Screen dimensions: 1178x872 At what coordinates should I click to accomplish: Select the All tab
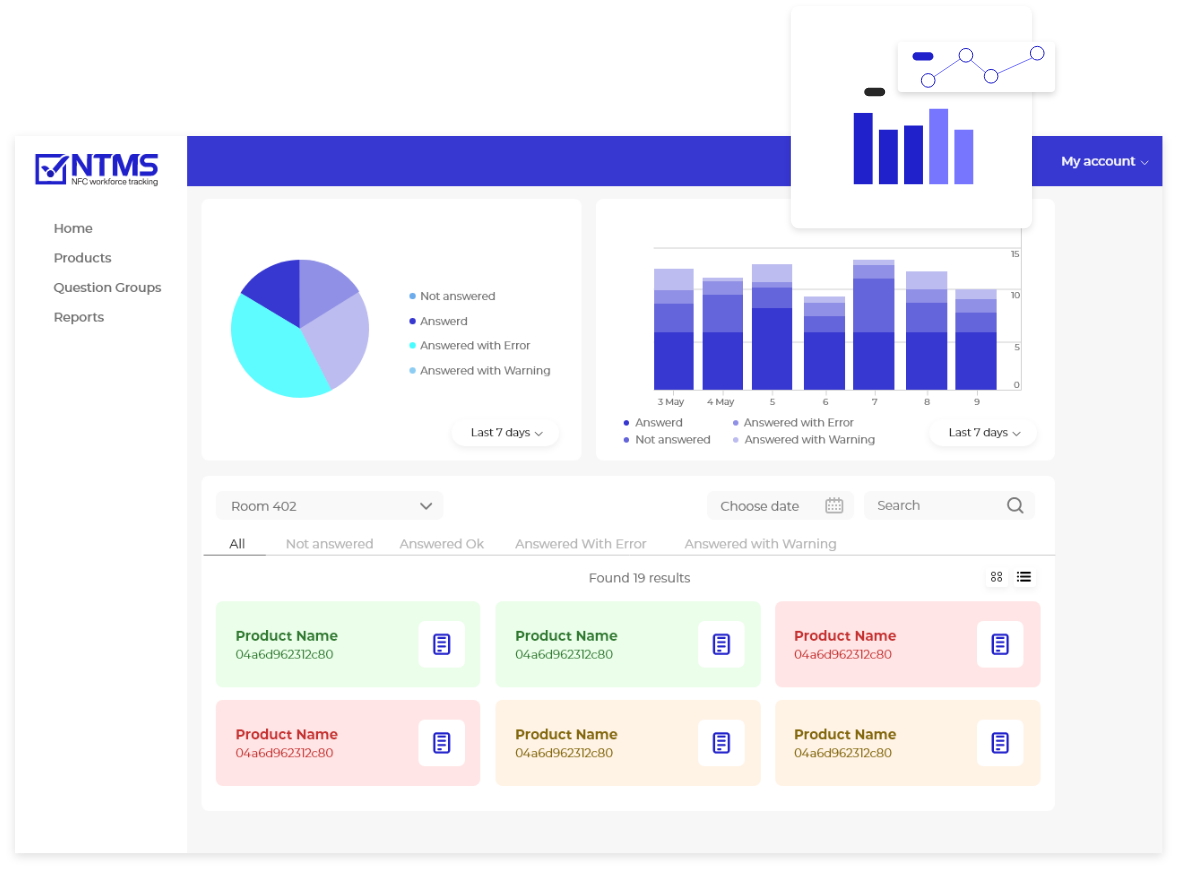(x=237, y=544)
